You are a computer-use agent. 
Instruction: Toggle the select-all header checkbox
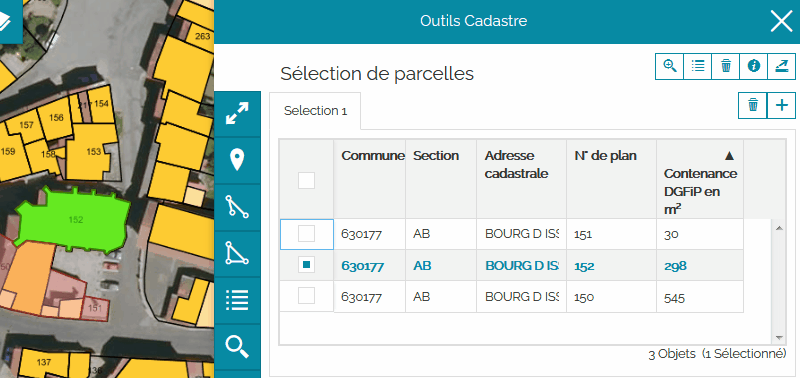pos(307,180)
